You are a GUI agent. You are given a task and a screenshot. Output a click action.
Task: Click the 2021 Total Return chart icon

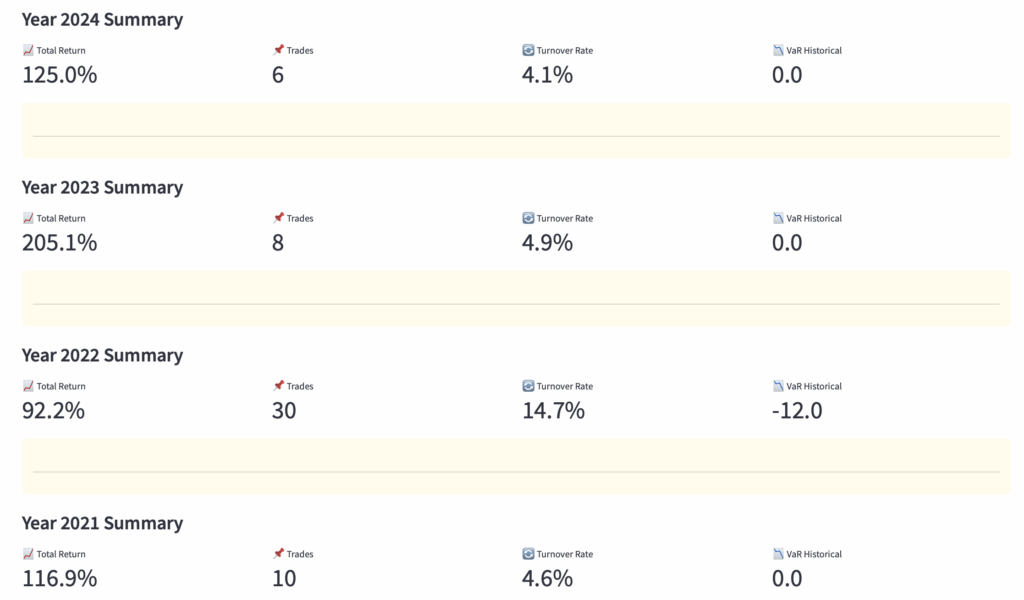coord(28,554)
